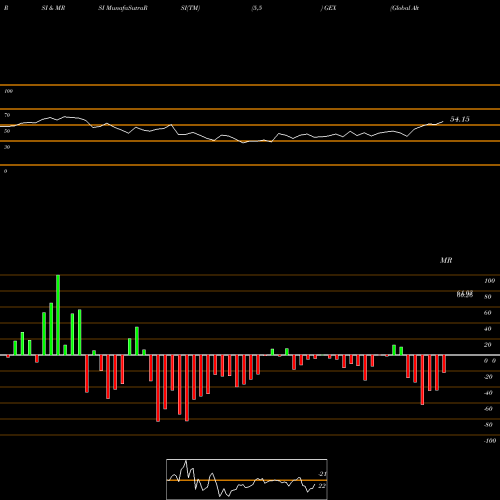Open the mini overview chart at the bottom

coord(247,479)
